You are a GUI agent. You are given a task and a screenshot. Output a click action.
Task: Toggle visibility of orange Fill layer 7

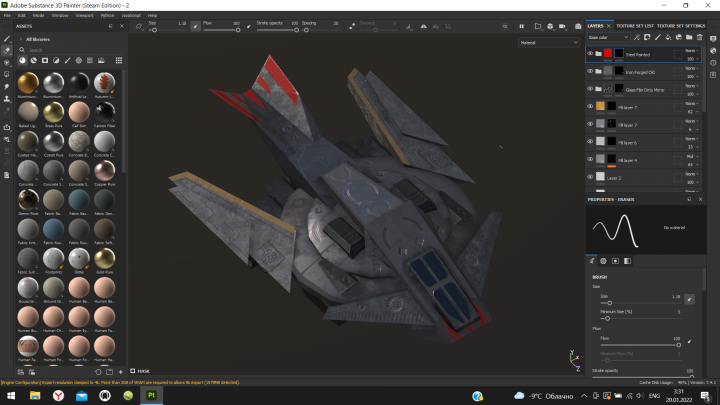[590, 106]
